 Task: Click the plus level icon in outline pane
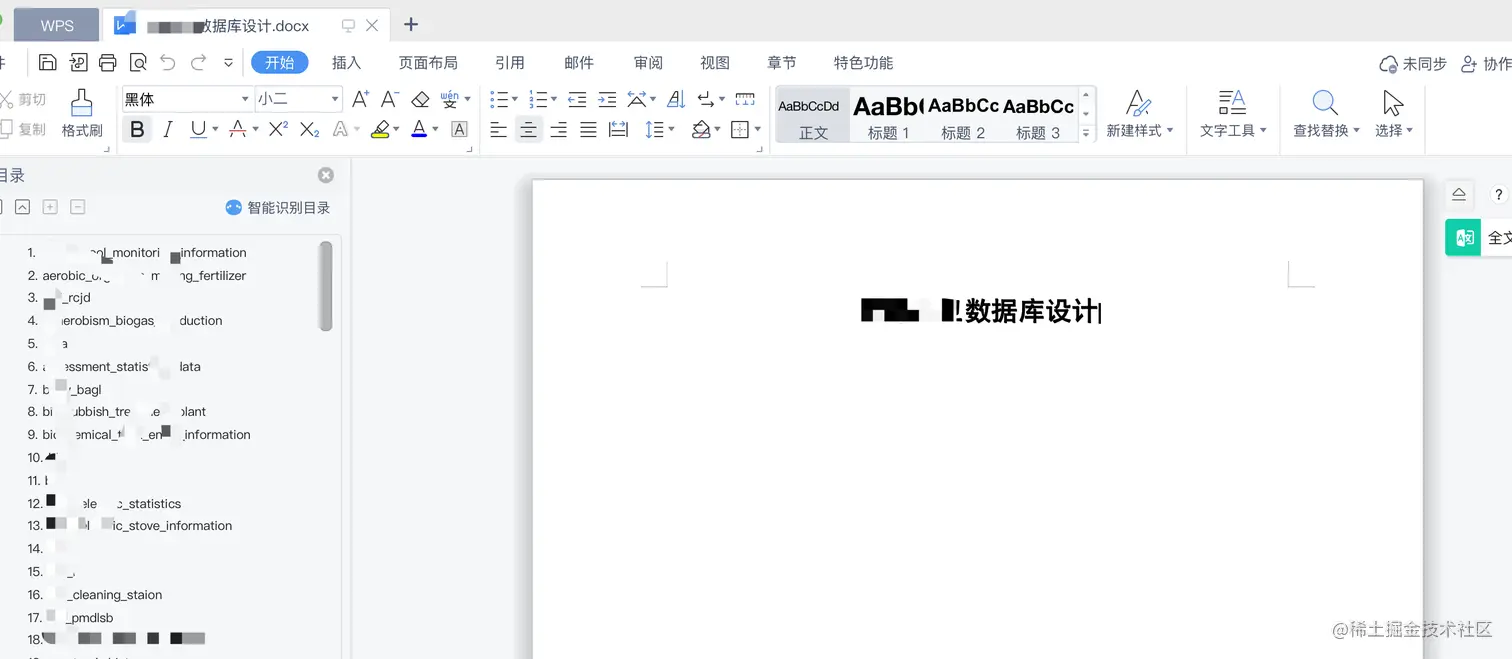50,207
